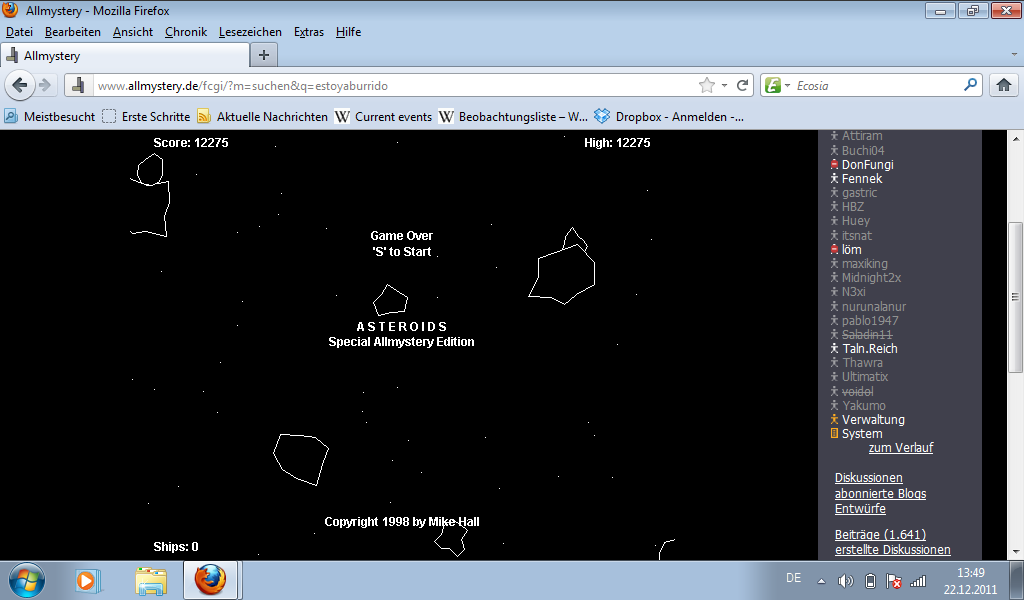Viewport: 1024px width, 600px height.
Task: Click user Taln.Reich in the sidebar
Action: (x=869, y=349)
